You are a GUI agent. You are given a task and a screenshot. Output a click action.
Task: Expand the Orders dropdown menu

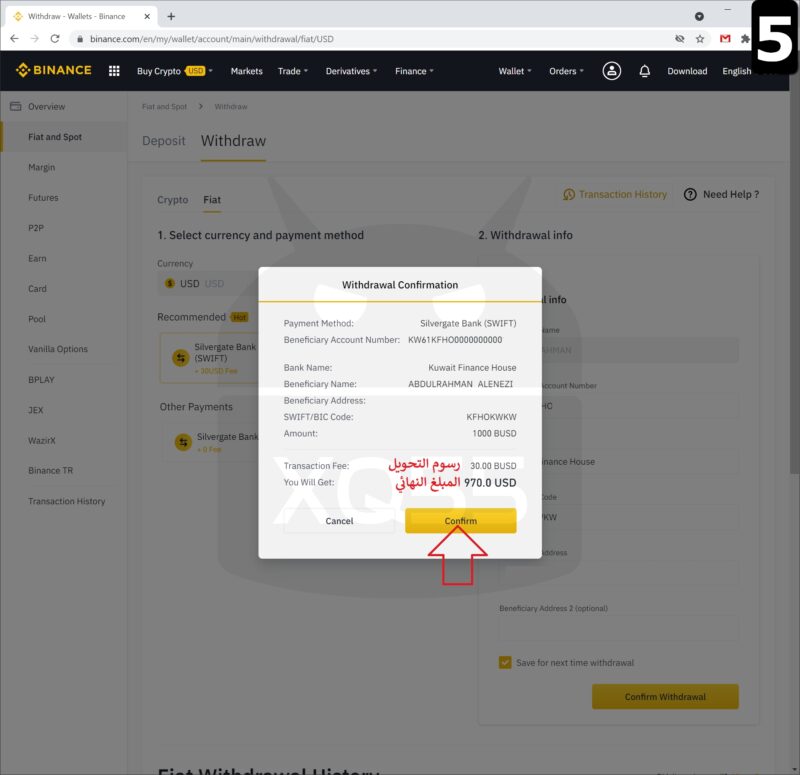click(x=566, y=71)
